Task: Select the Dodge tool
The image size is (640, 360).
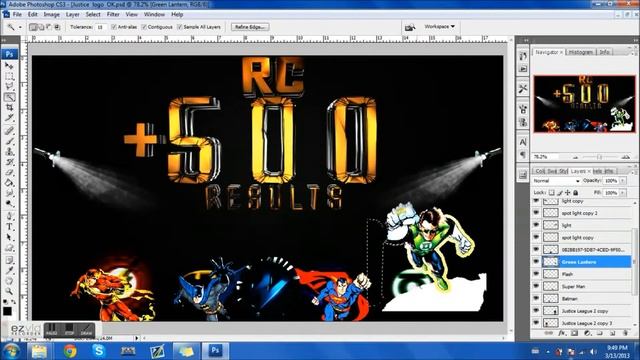Action: click(9, 204)
